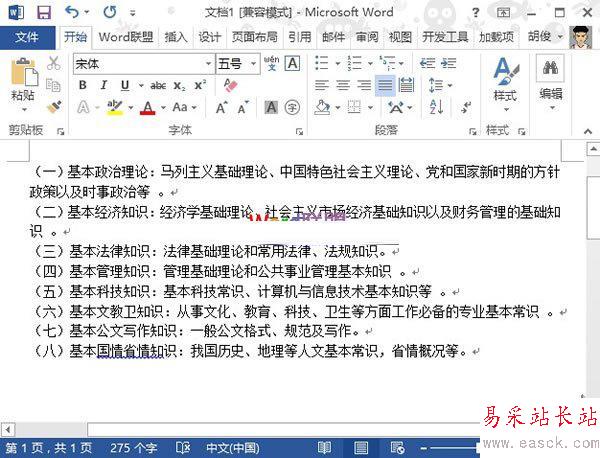Justify the paragraph text
The image size is (600, 458).
385,85
